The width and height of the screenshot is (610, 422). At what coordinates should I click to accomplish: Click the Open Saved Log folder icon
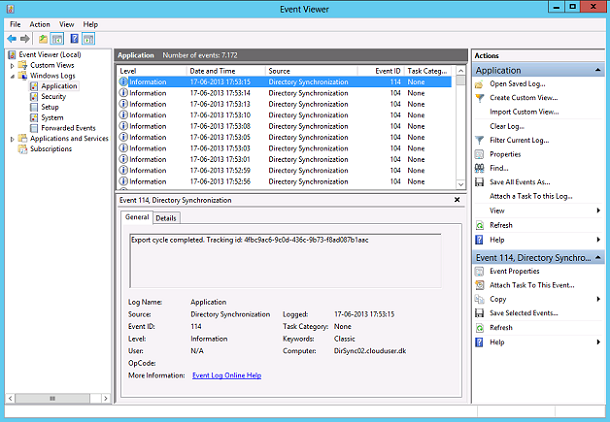479,84
